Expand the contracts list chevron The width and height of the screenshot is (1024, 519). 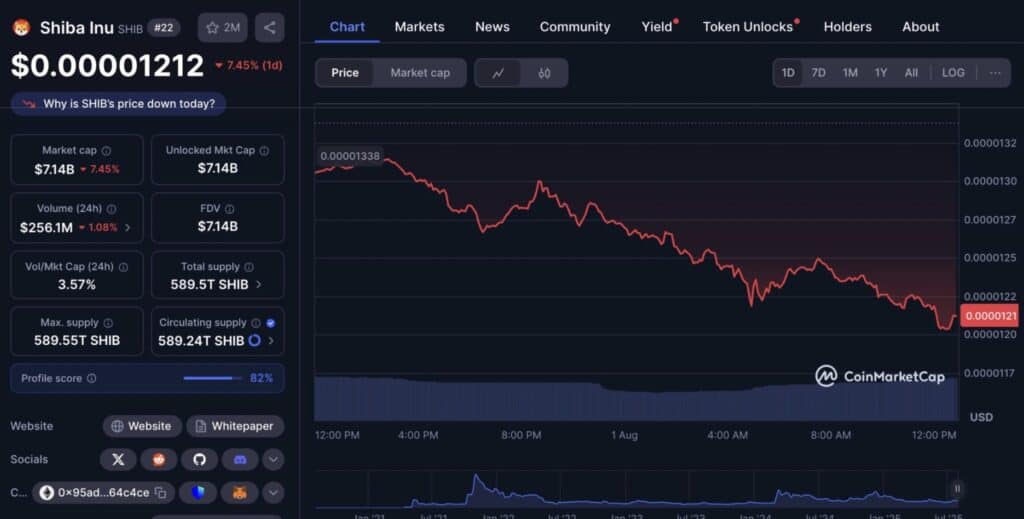click(273, 493)
